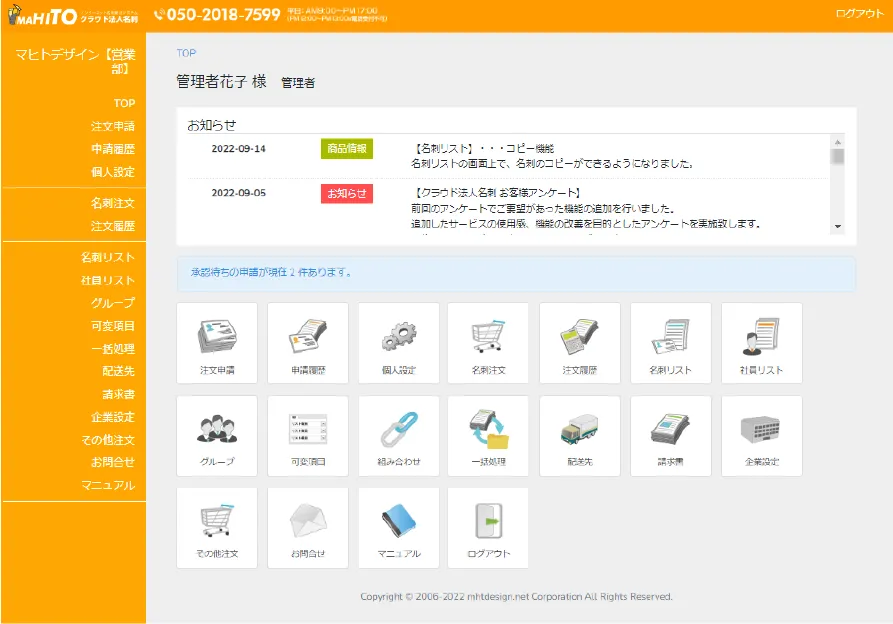893x624 pixels.
Task: Open the 注文履歴 order history icon
Action: tap(580, 342)
